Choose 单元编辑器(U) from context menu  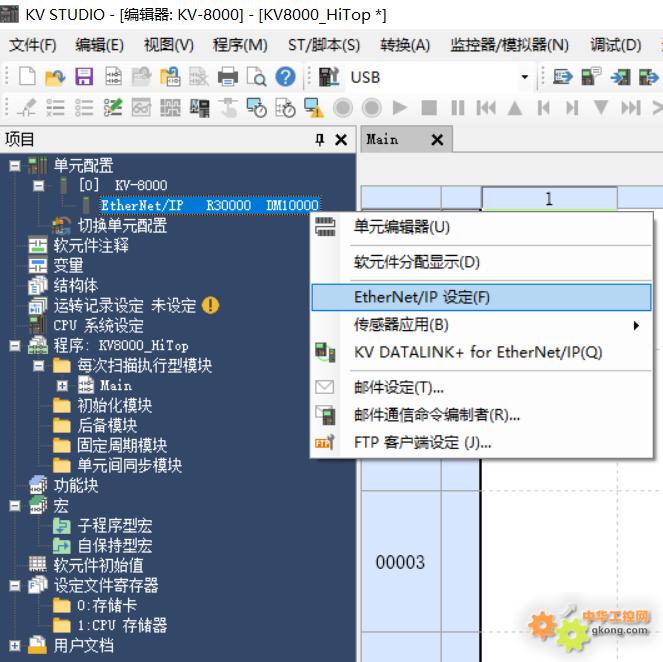tap(481, 227)
